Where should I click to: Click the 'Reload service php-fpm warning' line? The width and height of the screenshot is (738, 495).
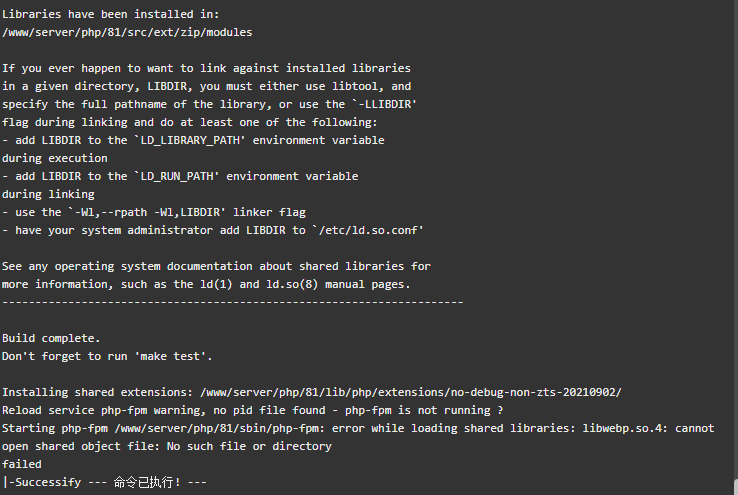point(252,410)
